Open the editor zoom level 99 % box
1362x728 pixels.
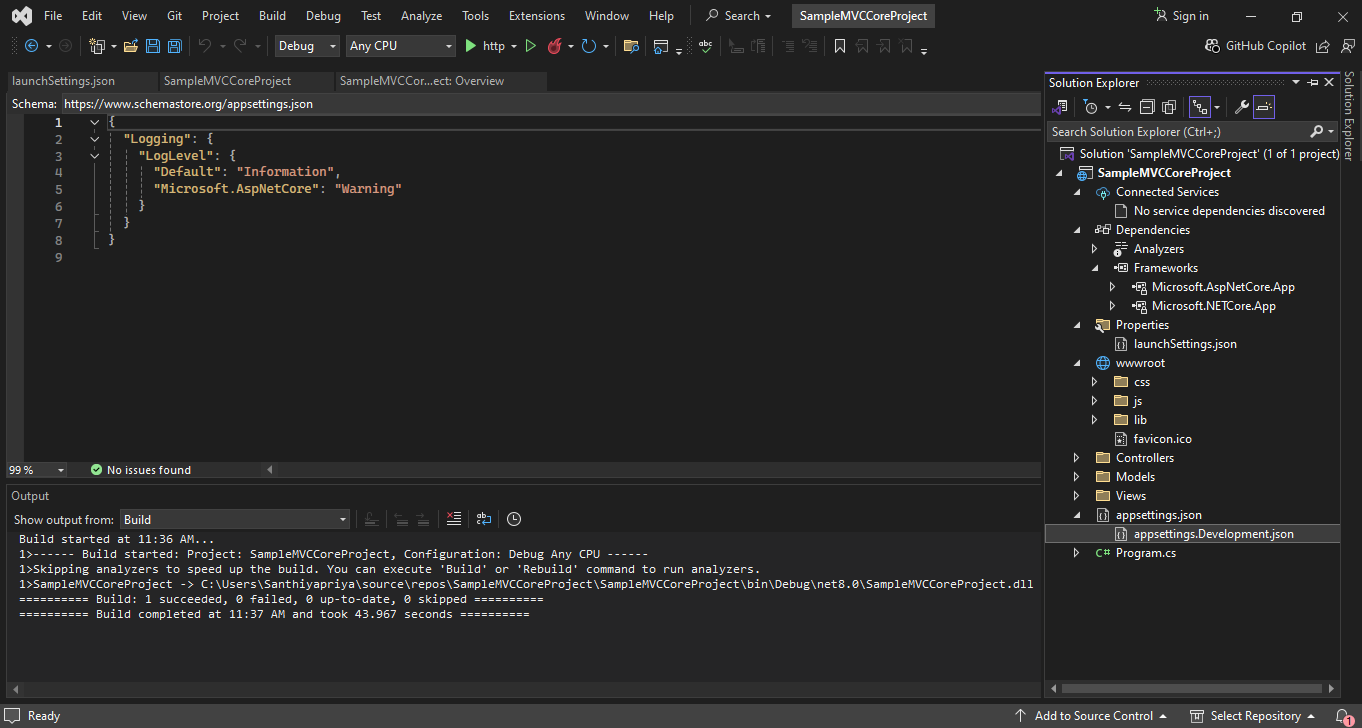(36, 470)
